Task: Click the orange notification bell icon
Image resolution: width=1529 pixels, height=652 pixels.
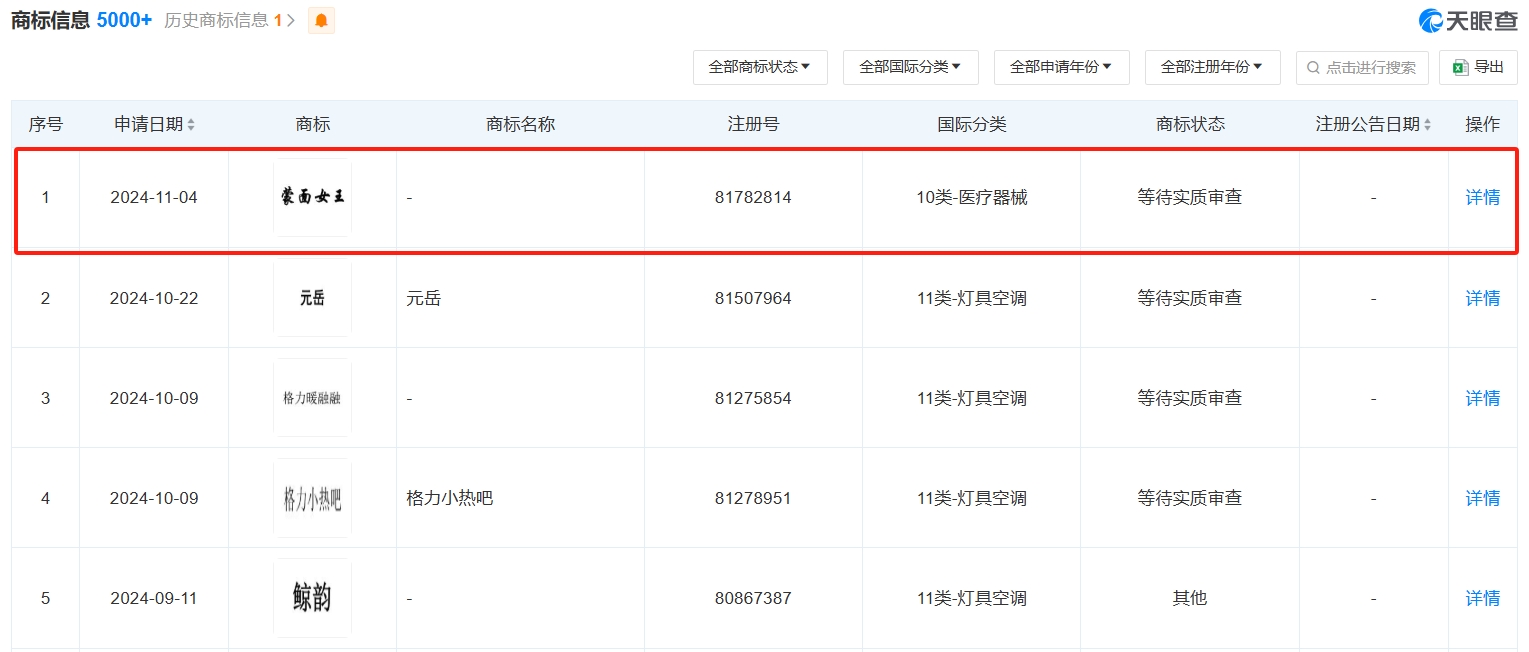Action: pyautogui.click(x=321, y=20)
